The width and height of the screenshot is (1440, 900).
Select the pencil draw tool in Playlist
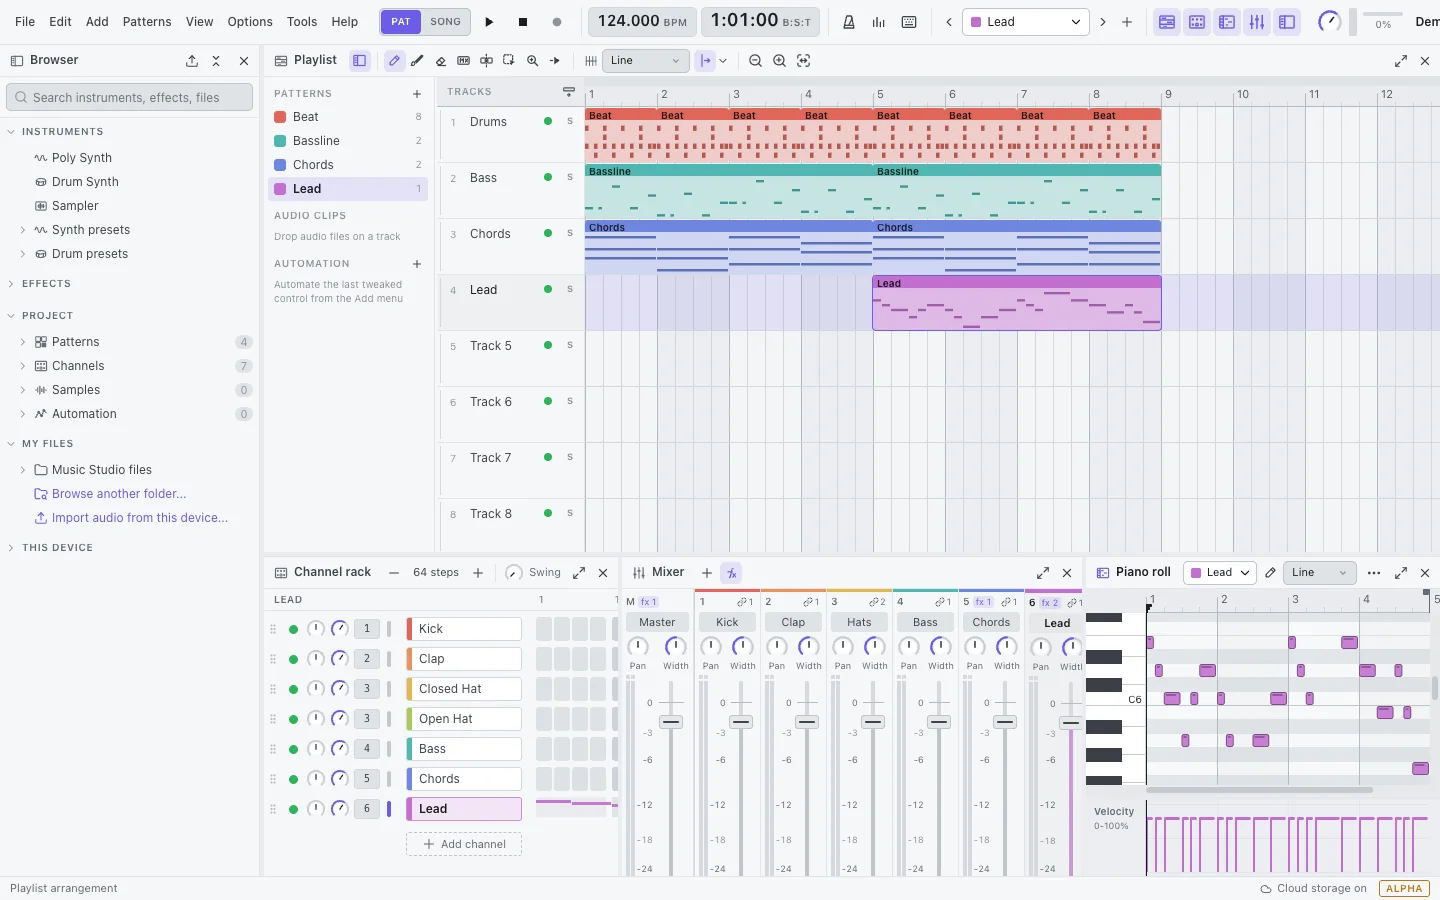(395, 61)
